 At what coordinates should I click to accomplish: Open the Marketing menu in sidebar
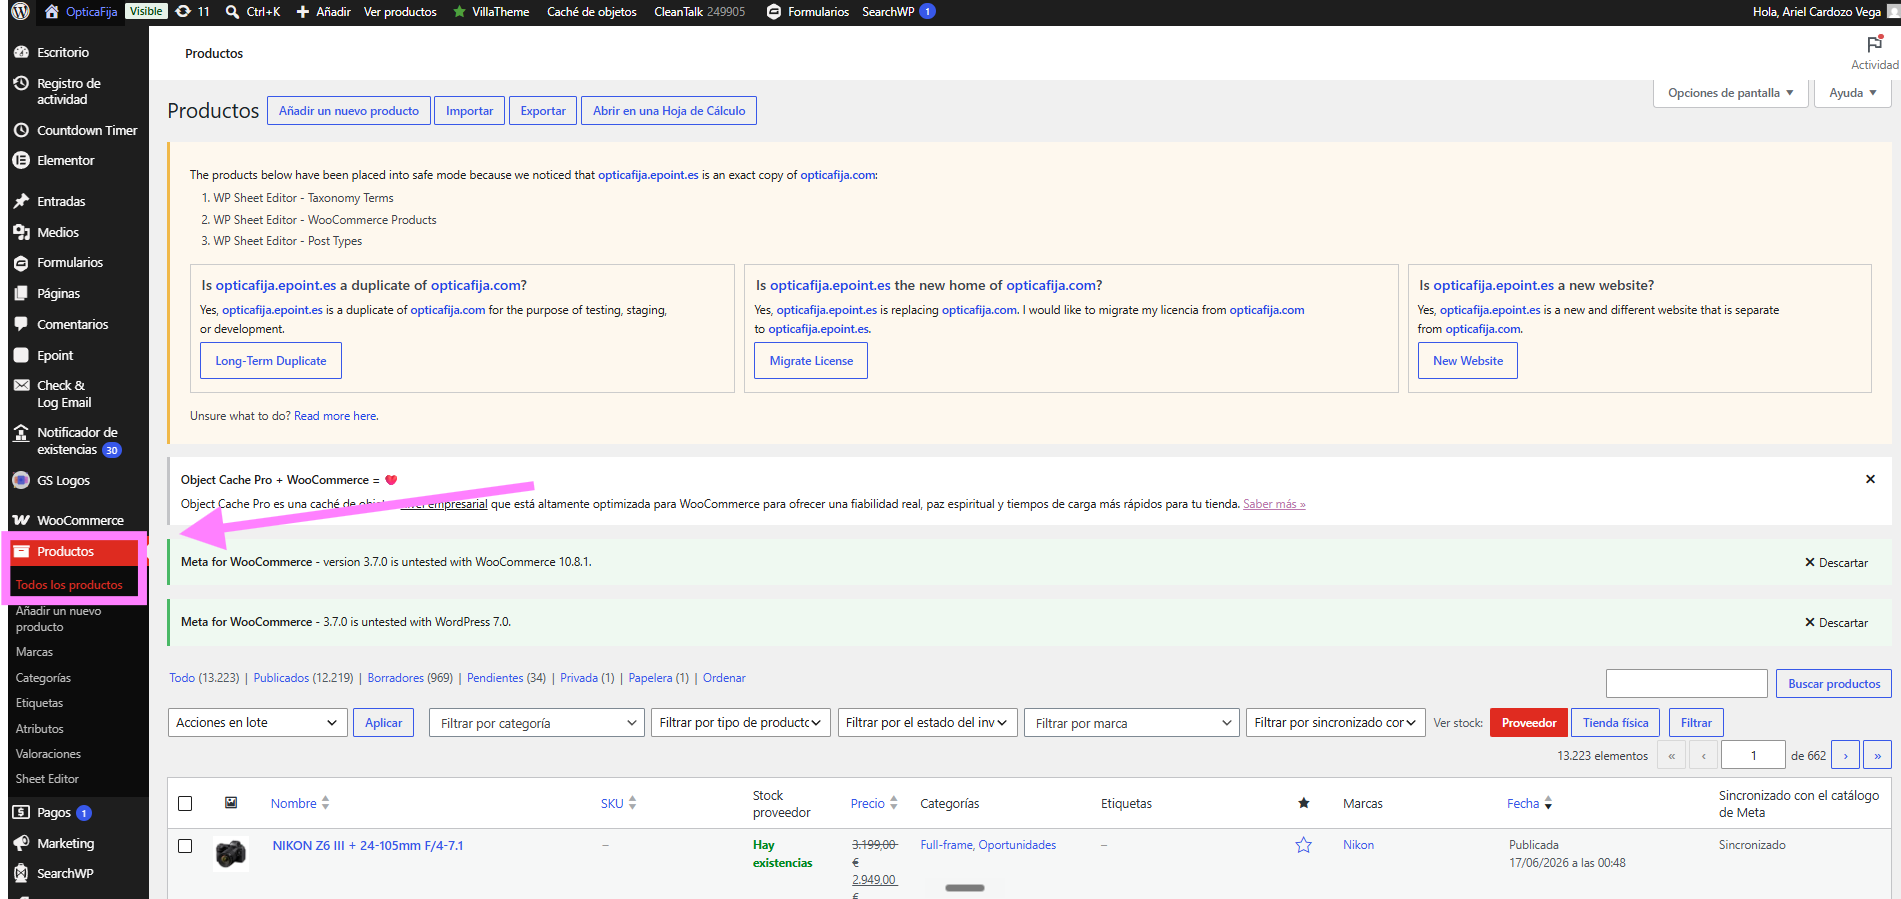click(x=65, y=843)
